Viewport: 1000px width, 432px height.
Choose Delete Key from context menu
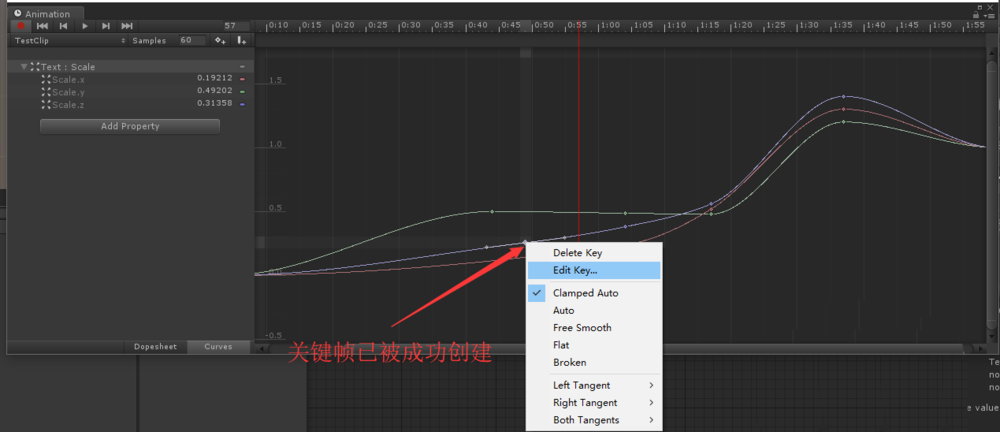click(x=577, y=253)
